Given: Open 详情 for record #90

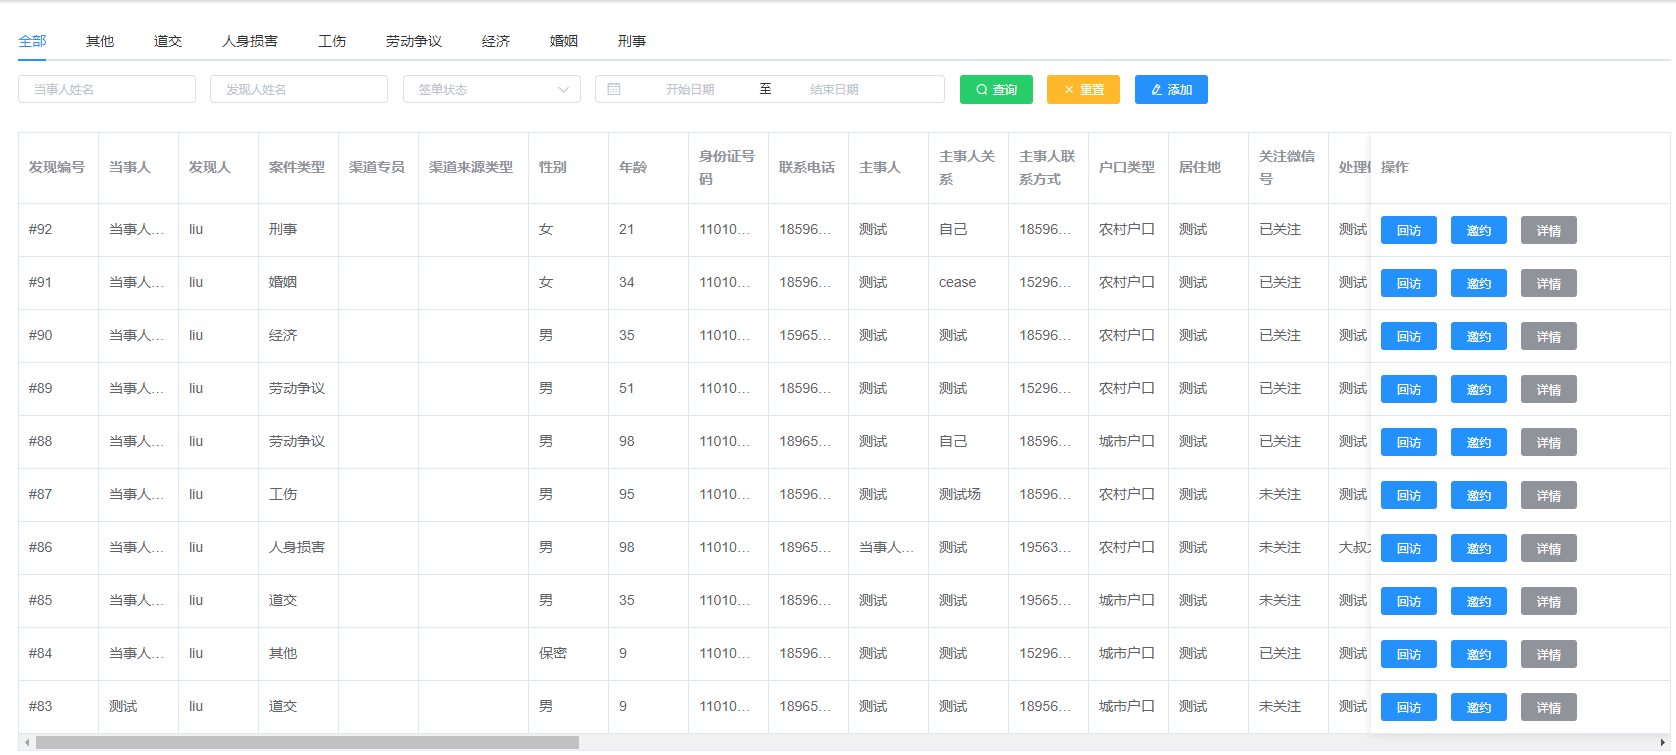Looking at the screenshot, I should (1549, 336).
